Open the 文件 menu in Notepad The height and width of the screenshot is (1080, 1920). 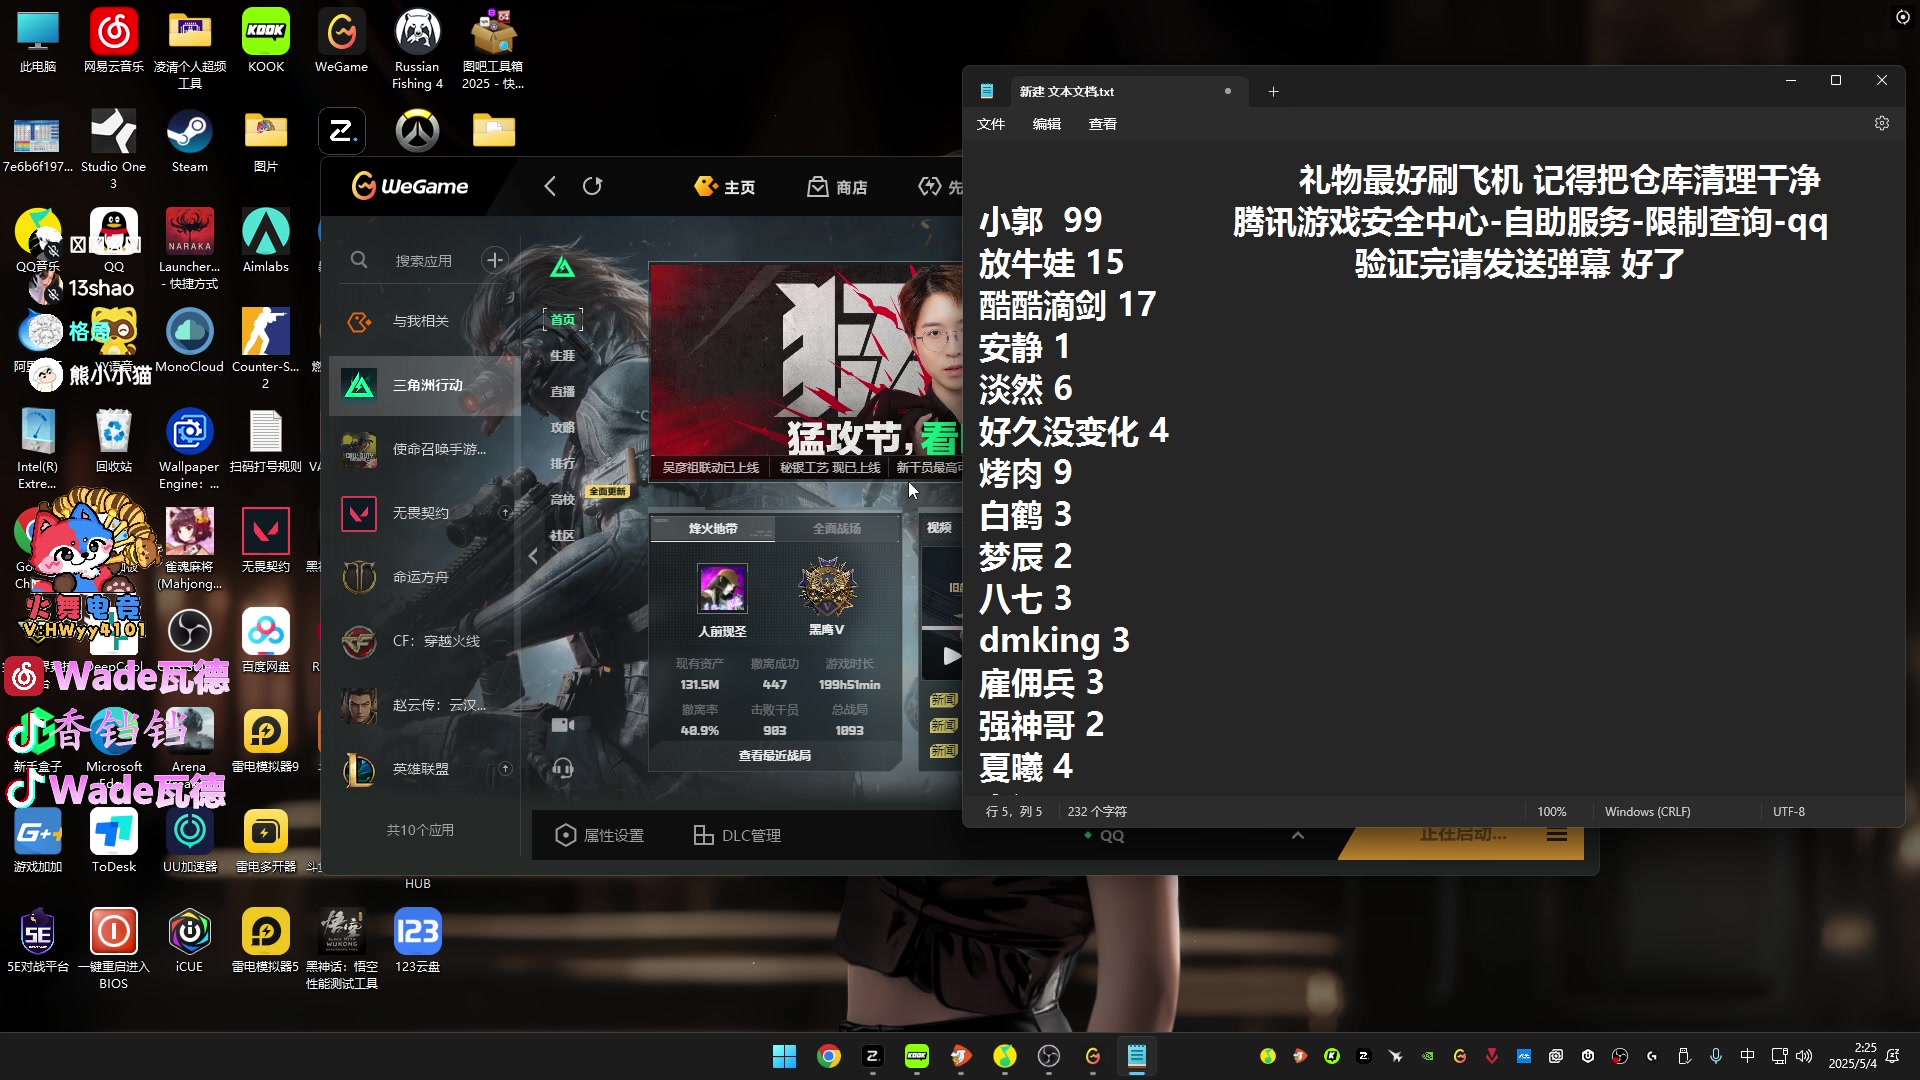(x=991, y=124)
